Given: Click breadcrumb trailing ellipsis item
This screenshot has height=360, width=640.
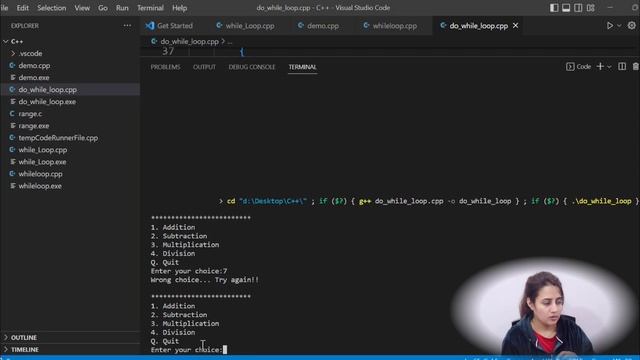Looking at the screenshot, I should pyautogui.click(x=230, y=42).
